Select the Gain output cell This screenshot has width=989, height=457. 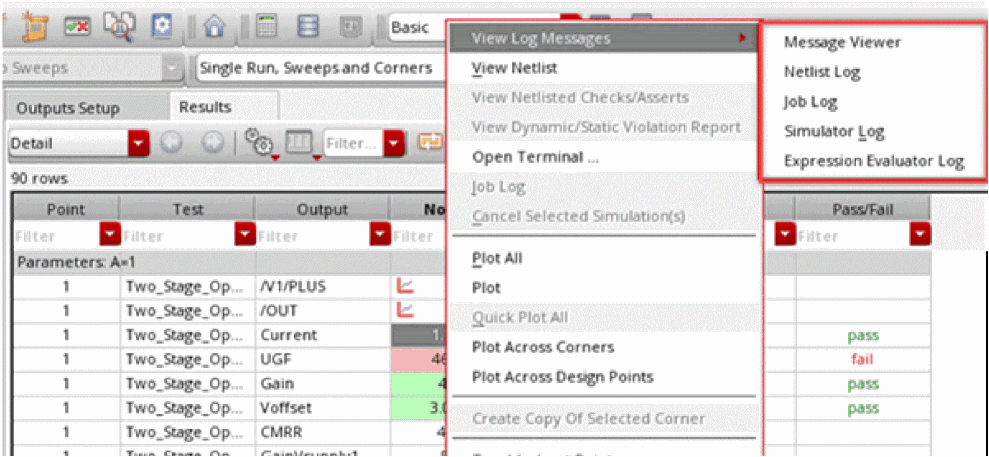click(322, 384)
